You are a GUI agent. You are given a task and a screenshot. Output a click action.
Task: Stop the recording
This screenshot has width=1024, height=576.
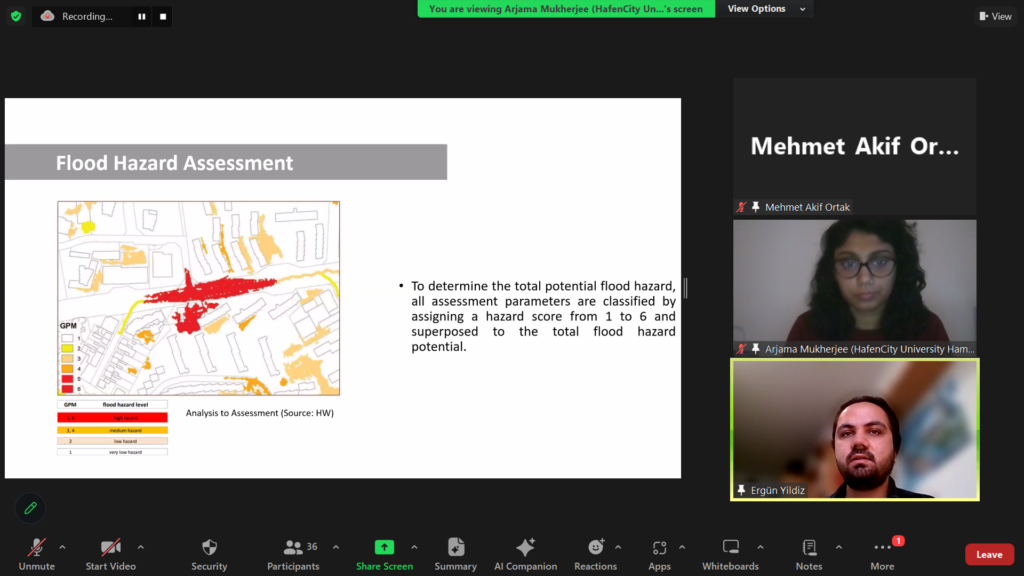click(163, 16)
